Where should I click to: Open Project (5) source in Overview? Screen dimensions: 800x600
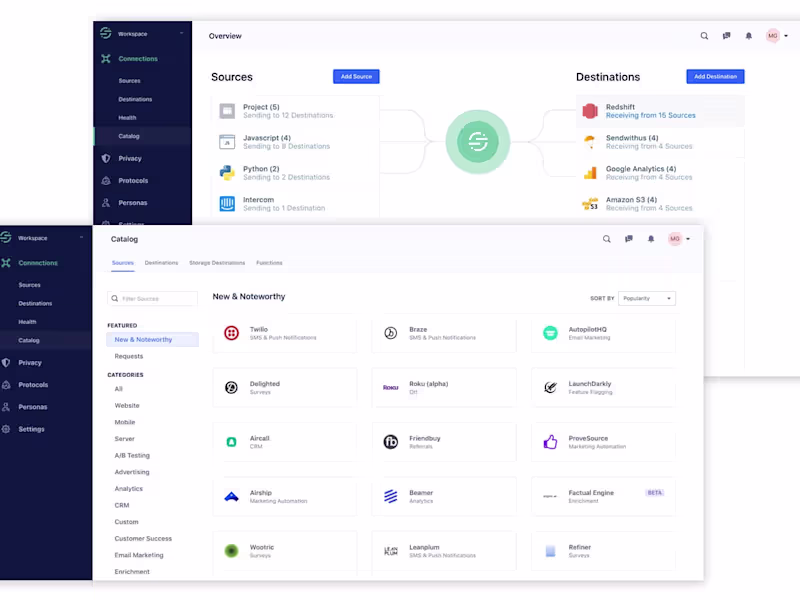point(295,111)
